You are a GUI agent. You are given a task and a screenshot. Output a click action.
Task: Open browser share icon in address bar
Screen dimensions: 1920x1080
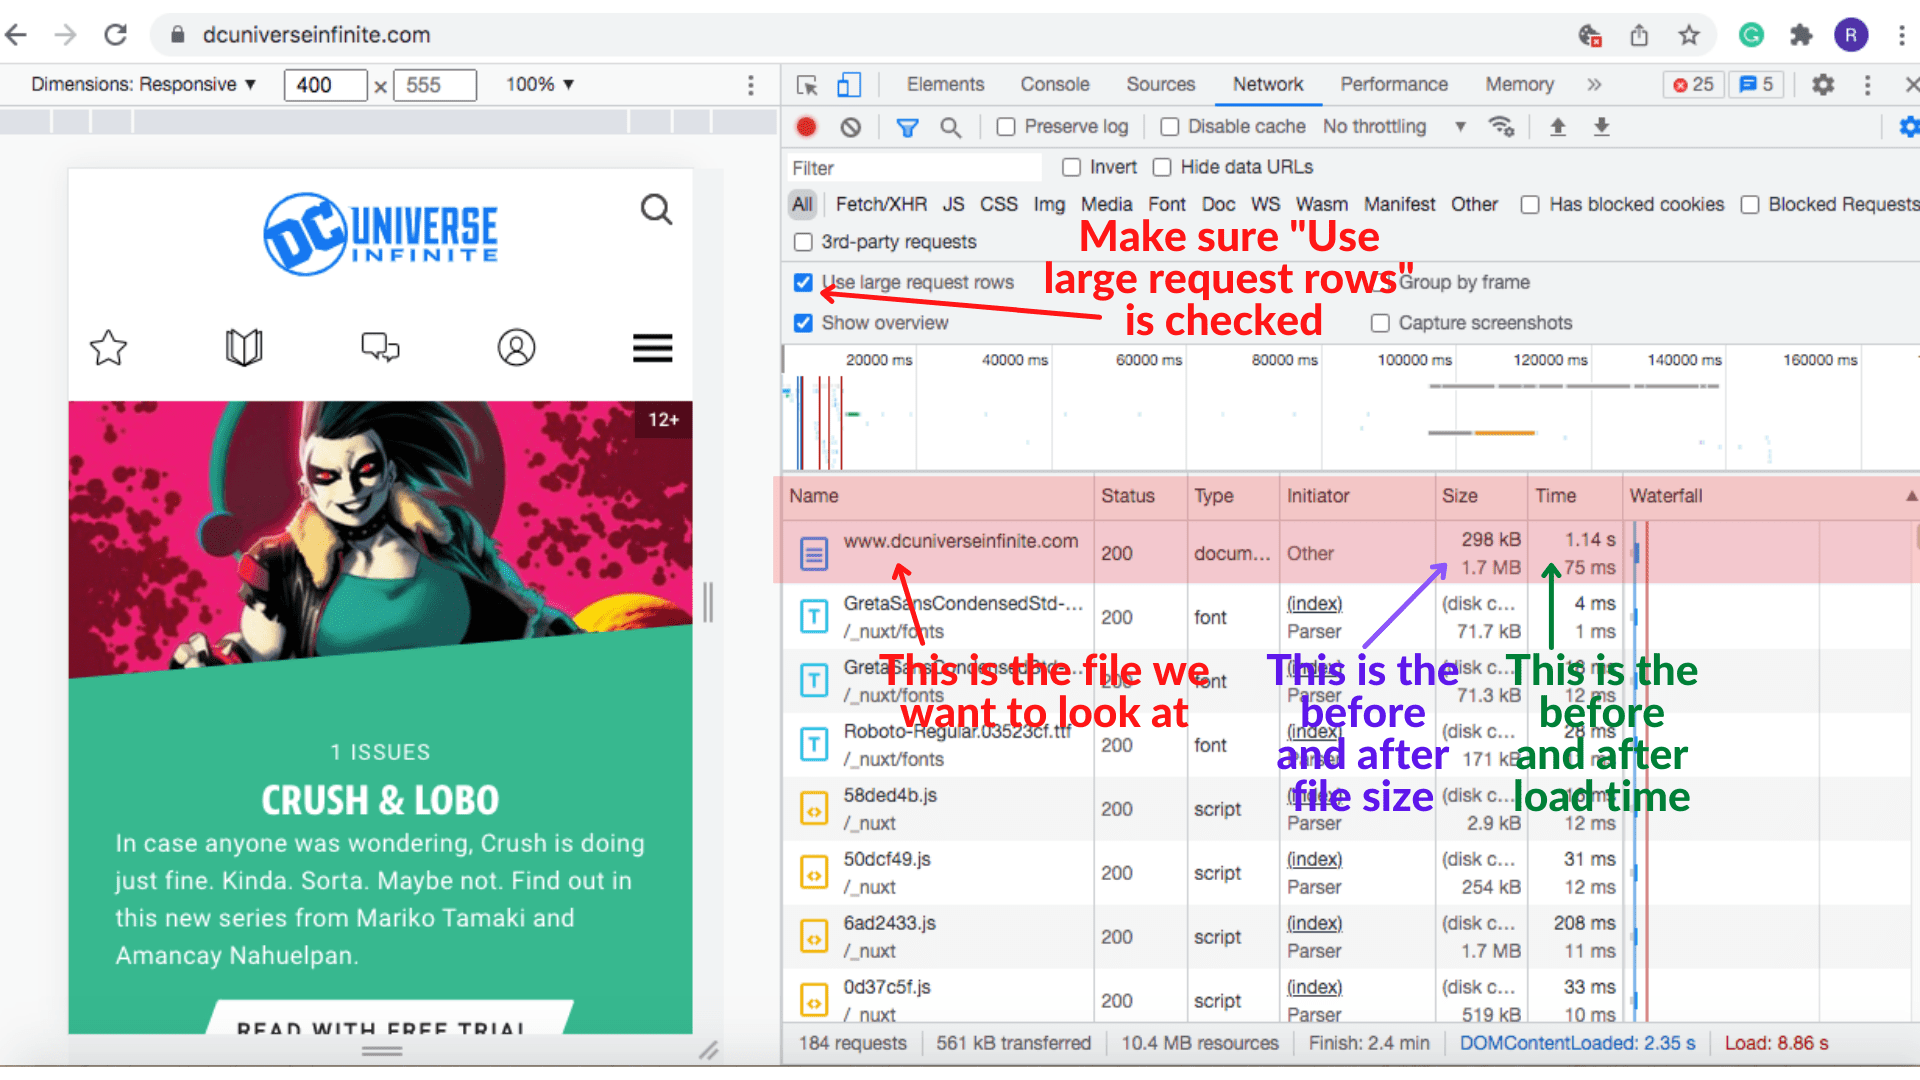pyautogui.click(x=1639, y=35)
